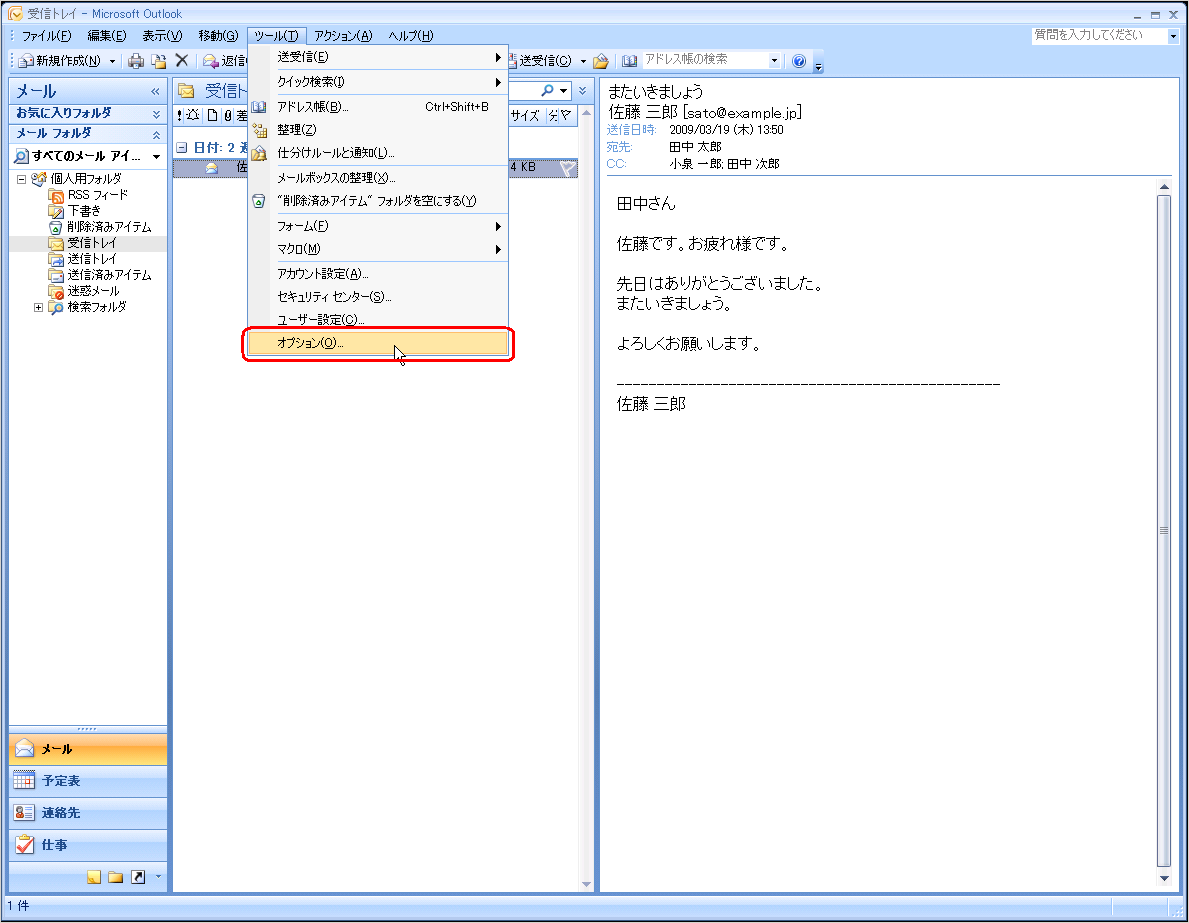
Task: Open the すべてのメール アイテム dropdown
Action: pyautogui.click(x=157, y=156)
